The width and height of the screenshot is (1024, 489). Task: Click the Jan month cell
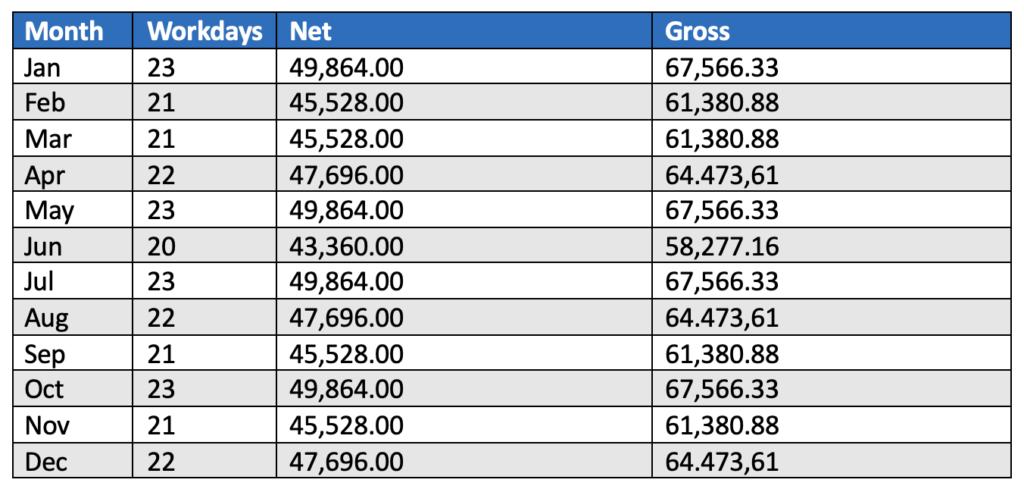tap(43, 67)
